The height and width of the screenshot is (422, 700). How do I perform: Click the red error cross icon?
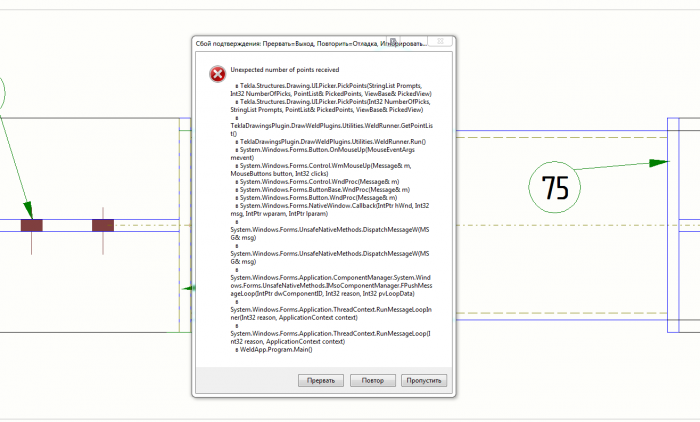(x=218, y=74)
